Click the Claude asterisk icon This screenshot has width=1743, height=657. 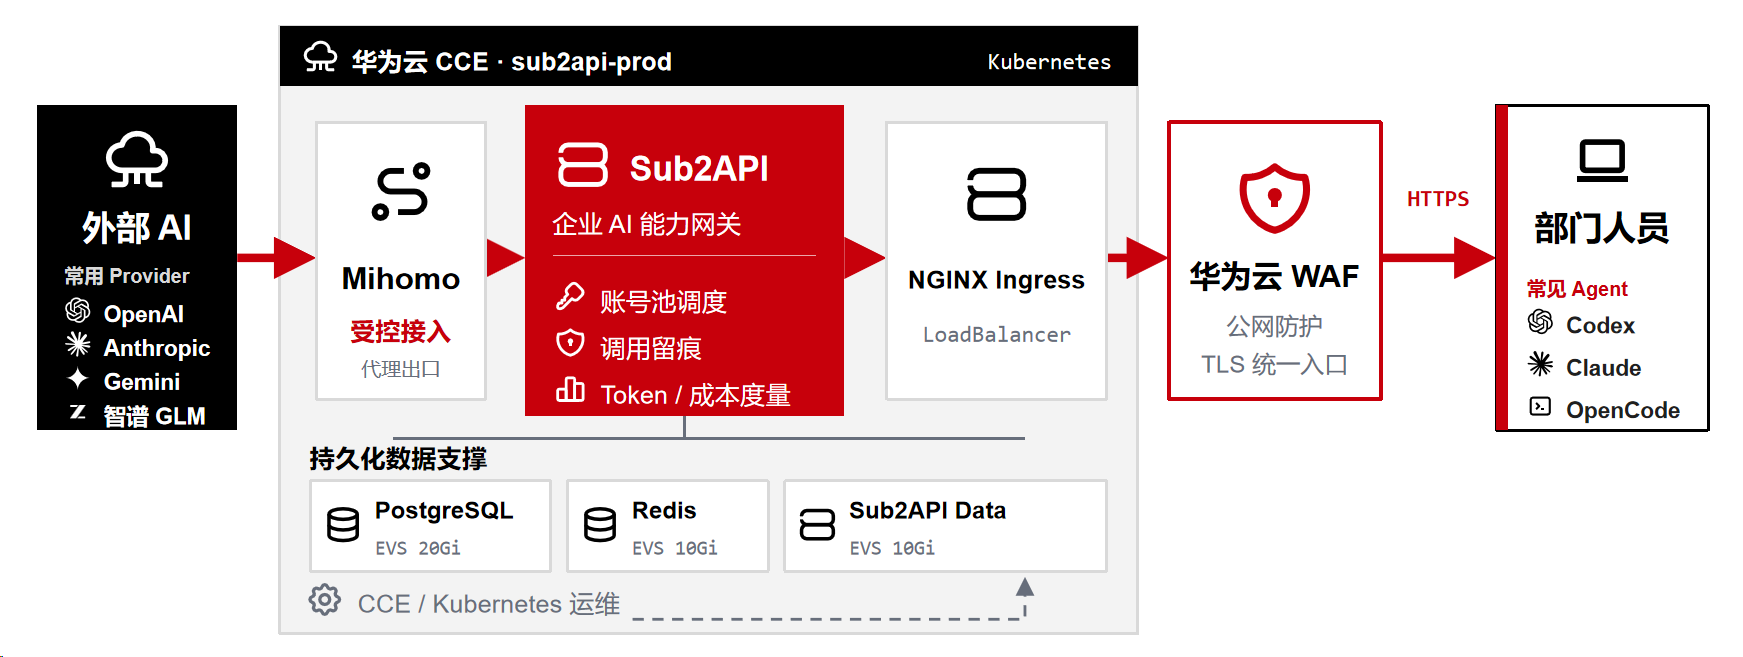(x=1541, y=364)
